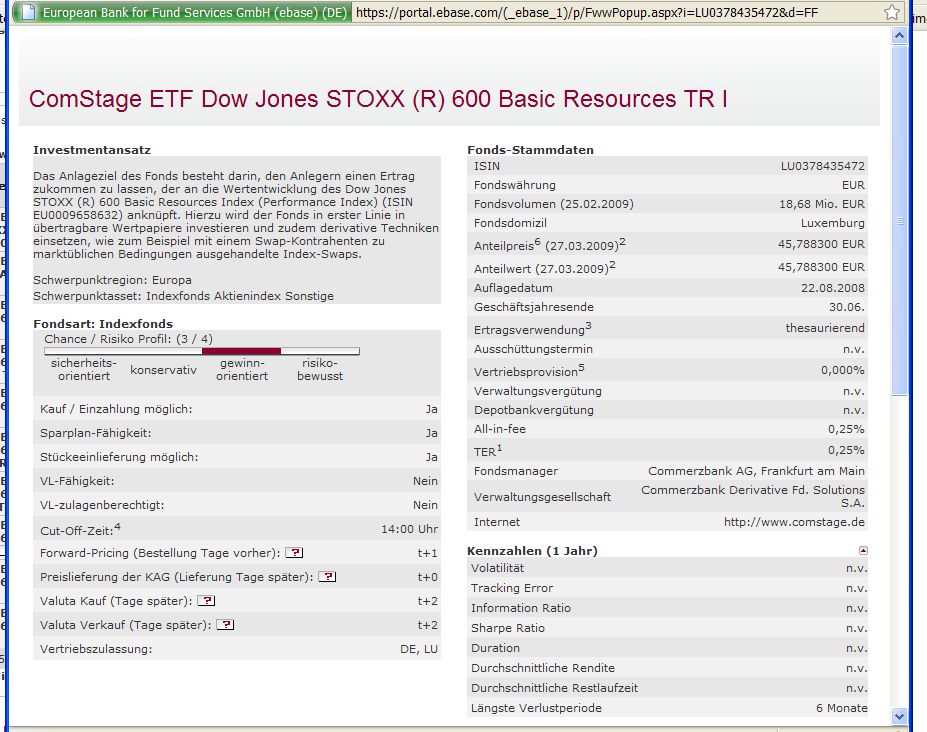Screen dimensions: 927x732
Task: Click the Investmentansatz heading
Action: 92,150
